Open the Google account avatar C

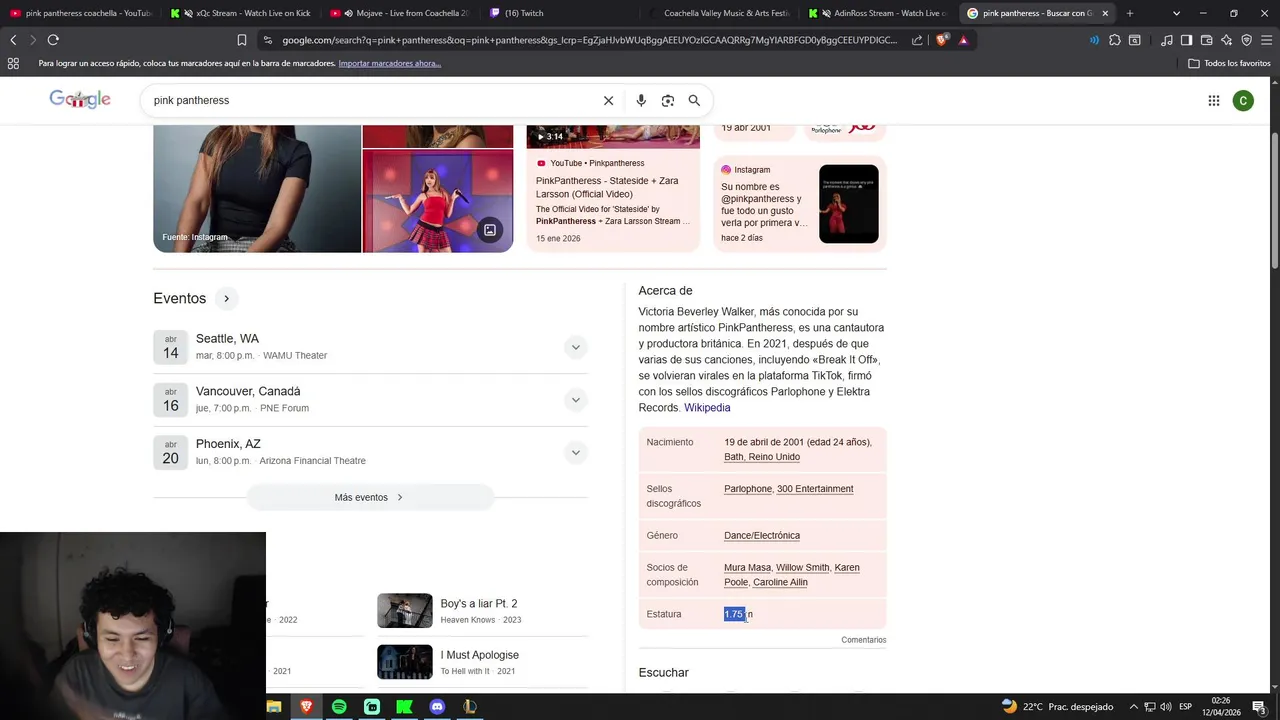(1243, 100)
